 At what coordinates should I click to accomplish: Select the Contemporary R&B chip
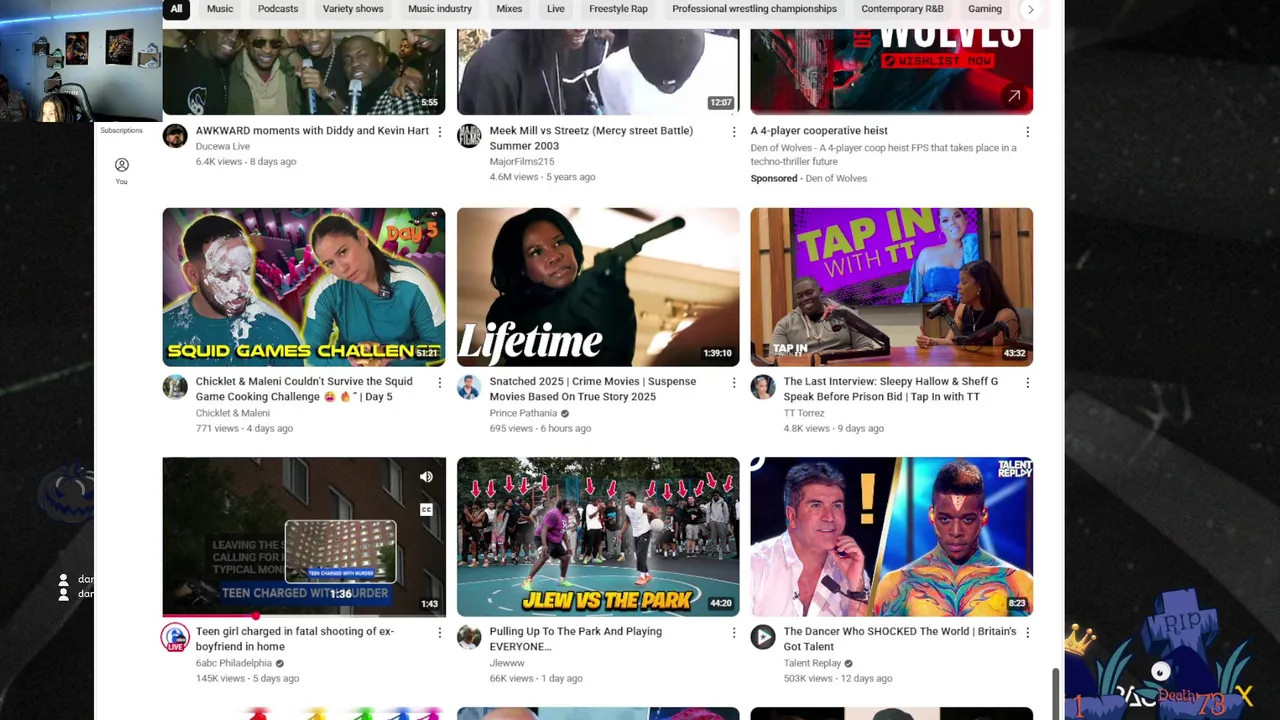tap(902, 9)
